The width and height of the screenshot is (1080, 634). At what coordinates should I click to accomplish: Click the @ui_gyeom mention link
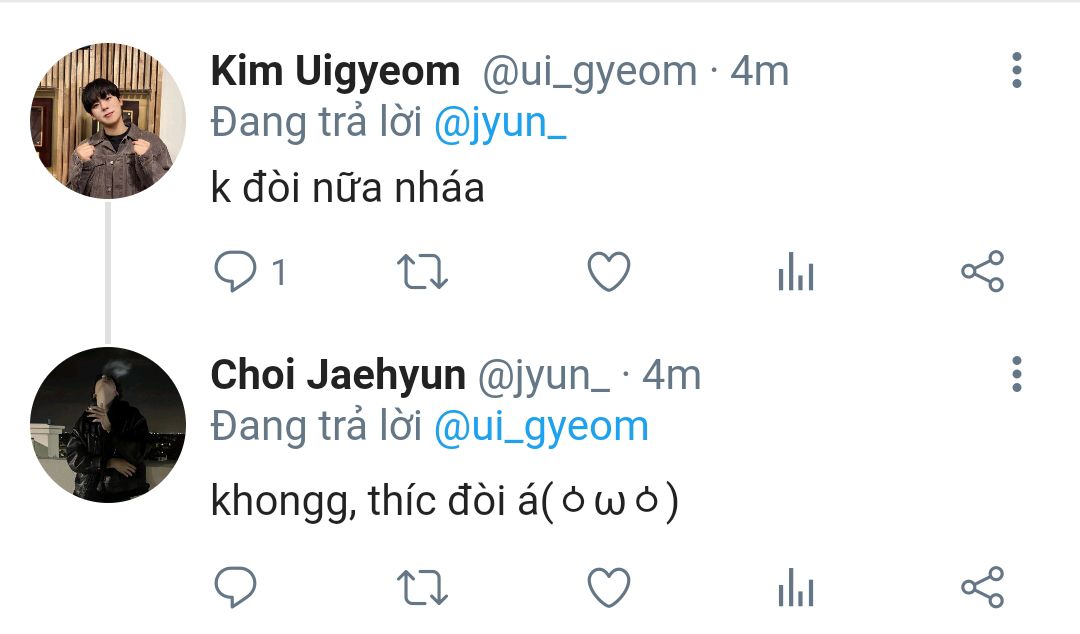tap(541, 427)
